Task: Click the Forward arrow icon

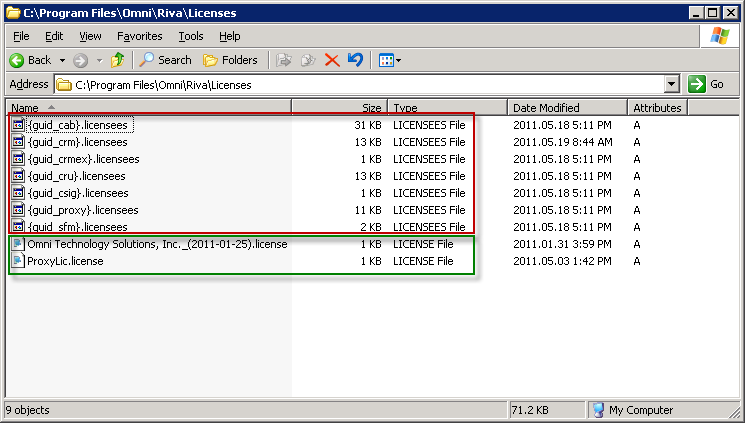Action: tap(80, 60)
